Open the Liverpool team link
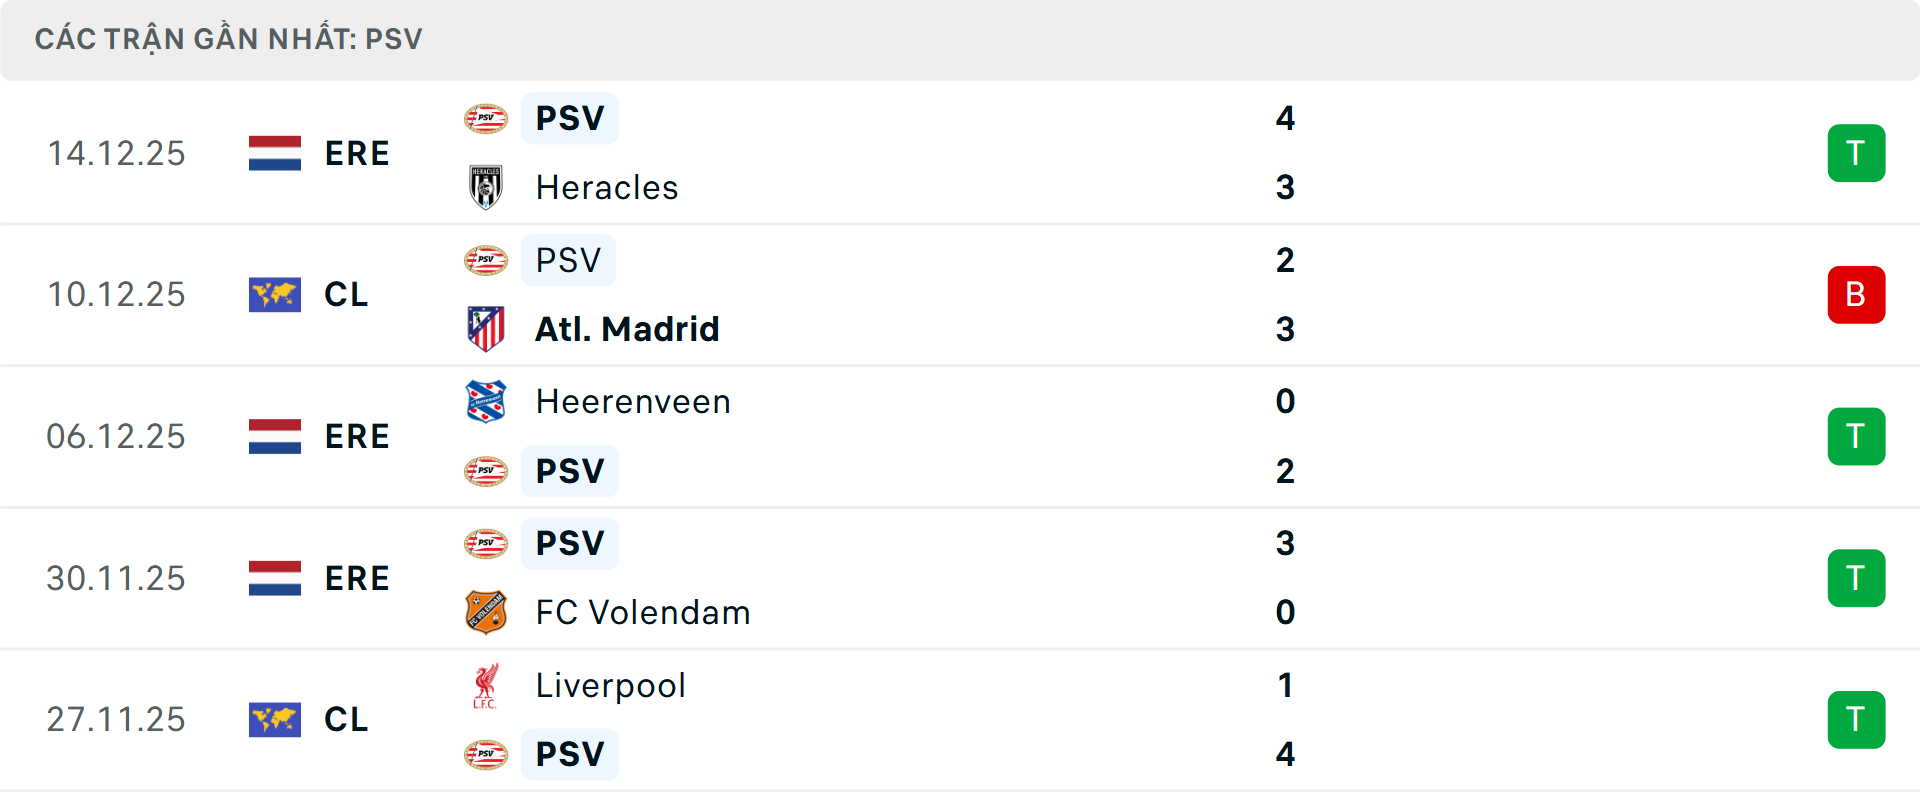The height and width of the screenshot is (792, 1920). 610,686
